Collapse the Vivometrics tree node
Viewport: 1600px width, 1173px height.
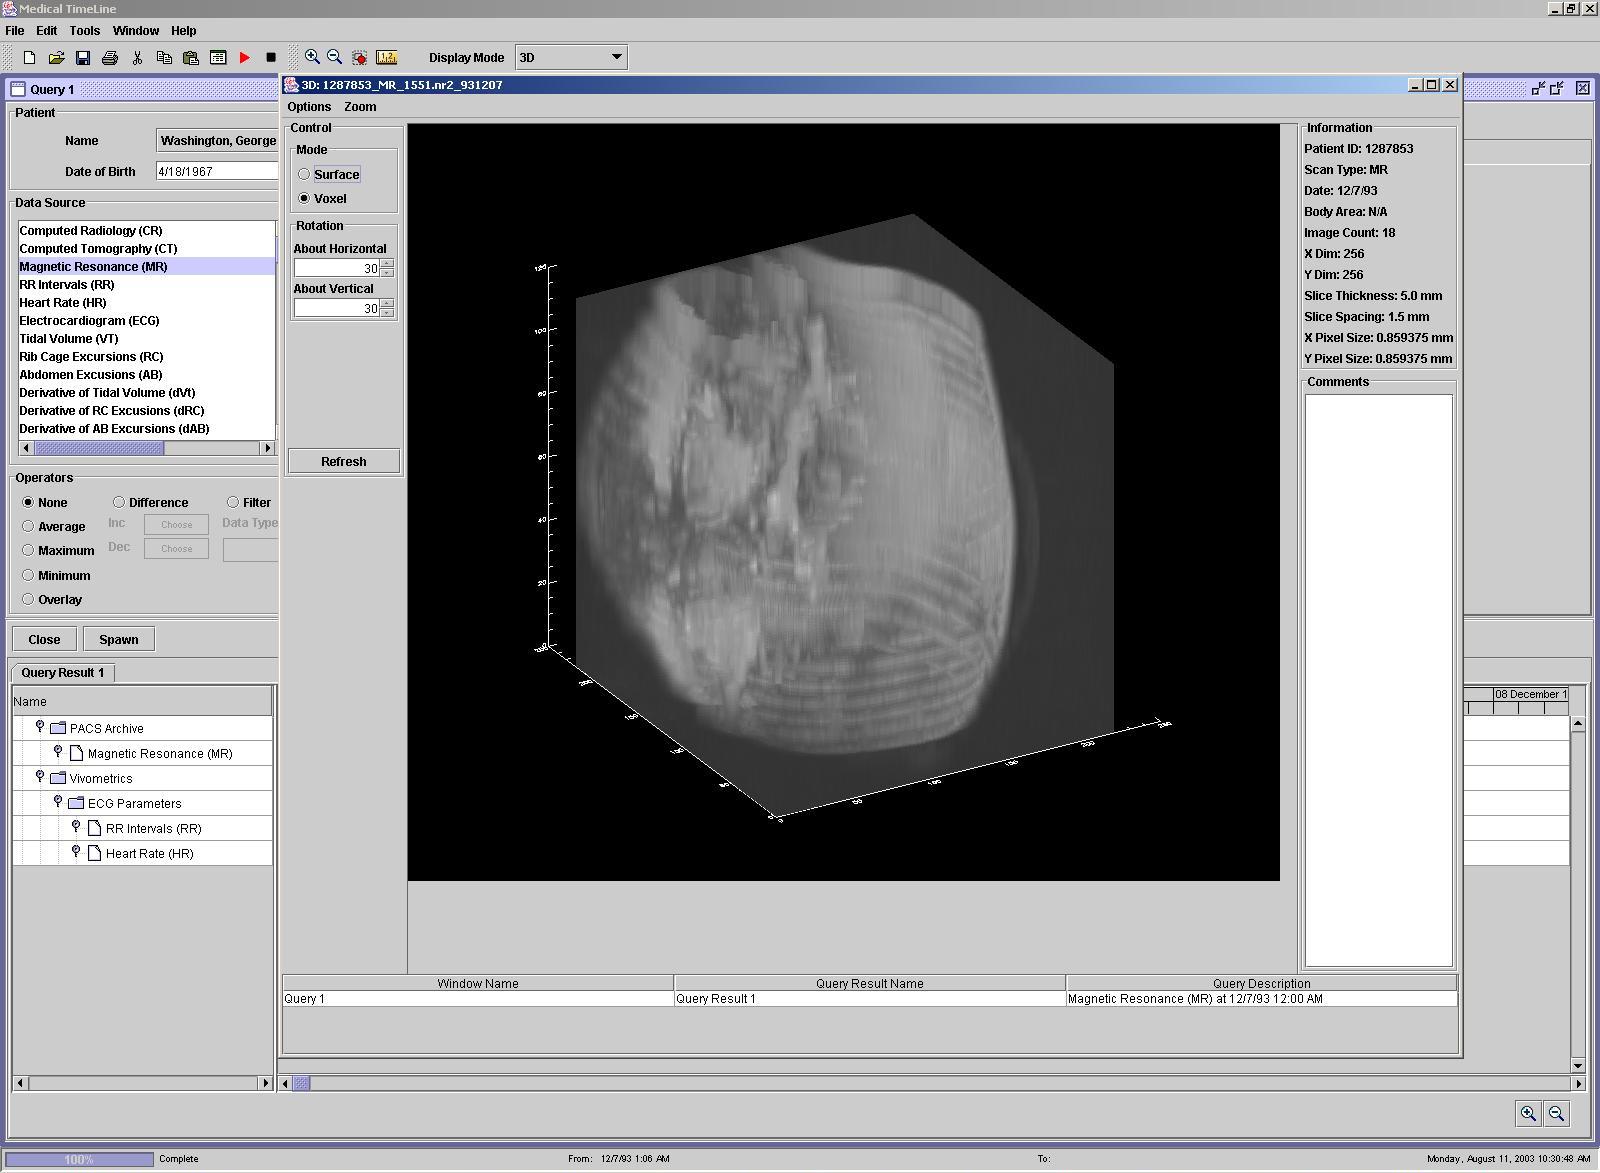point(40,777)
